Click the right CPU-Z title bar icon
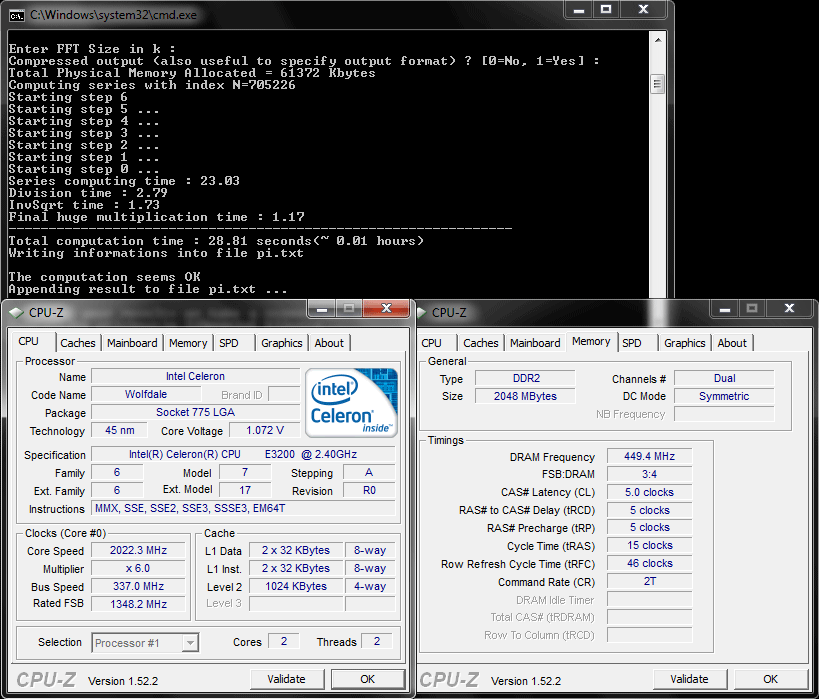 pos(422,313)
